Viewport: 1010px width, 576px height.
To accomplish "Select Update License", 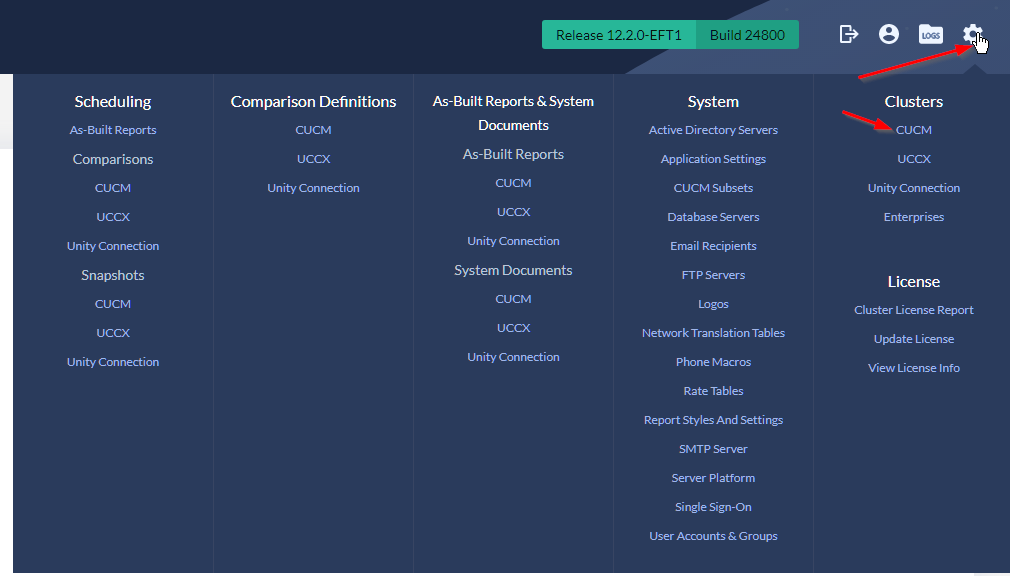I will [x=913, y=338].
